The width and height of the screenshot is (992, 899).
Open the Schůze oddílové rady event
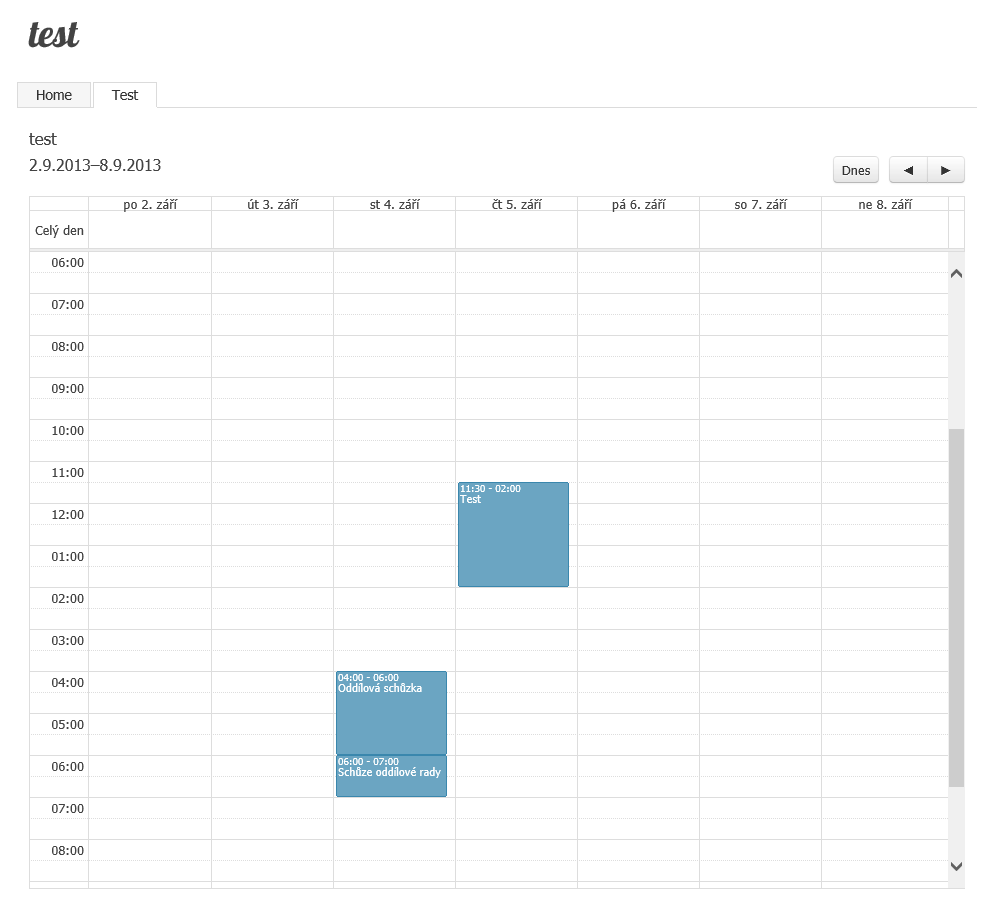[x=391, y=776]
